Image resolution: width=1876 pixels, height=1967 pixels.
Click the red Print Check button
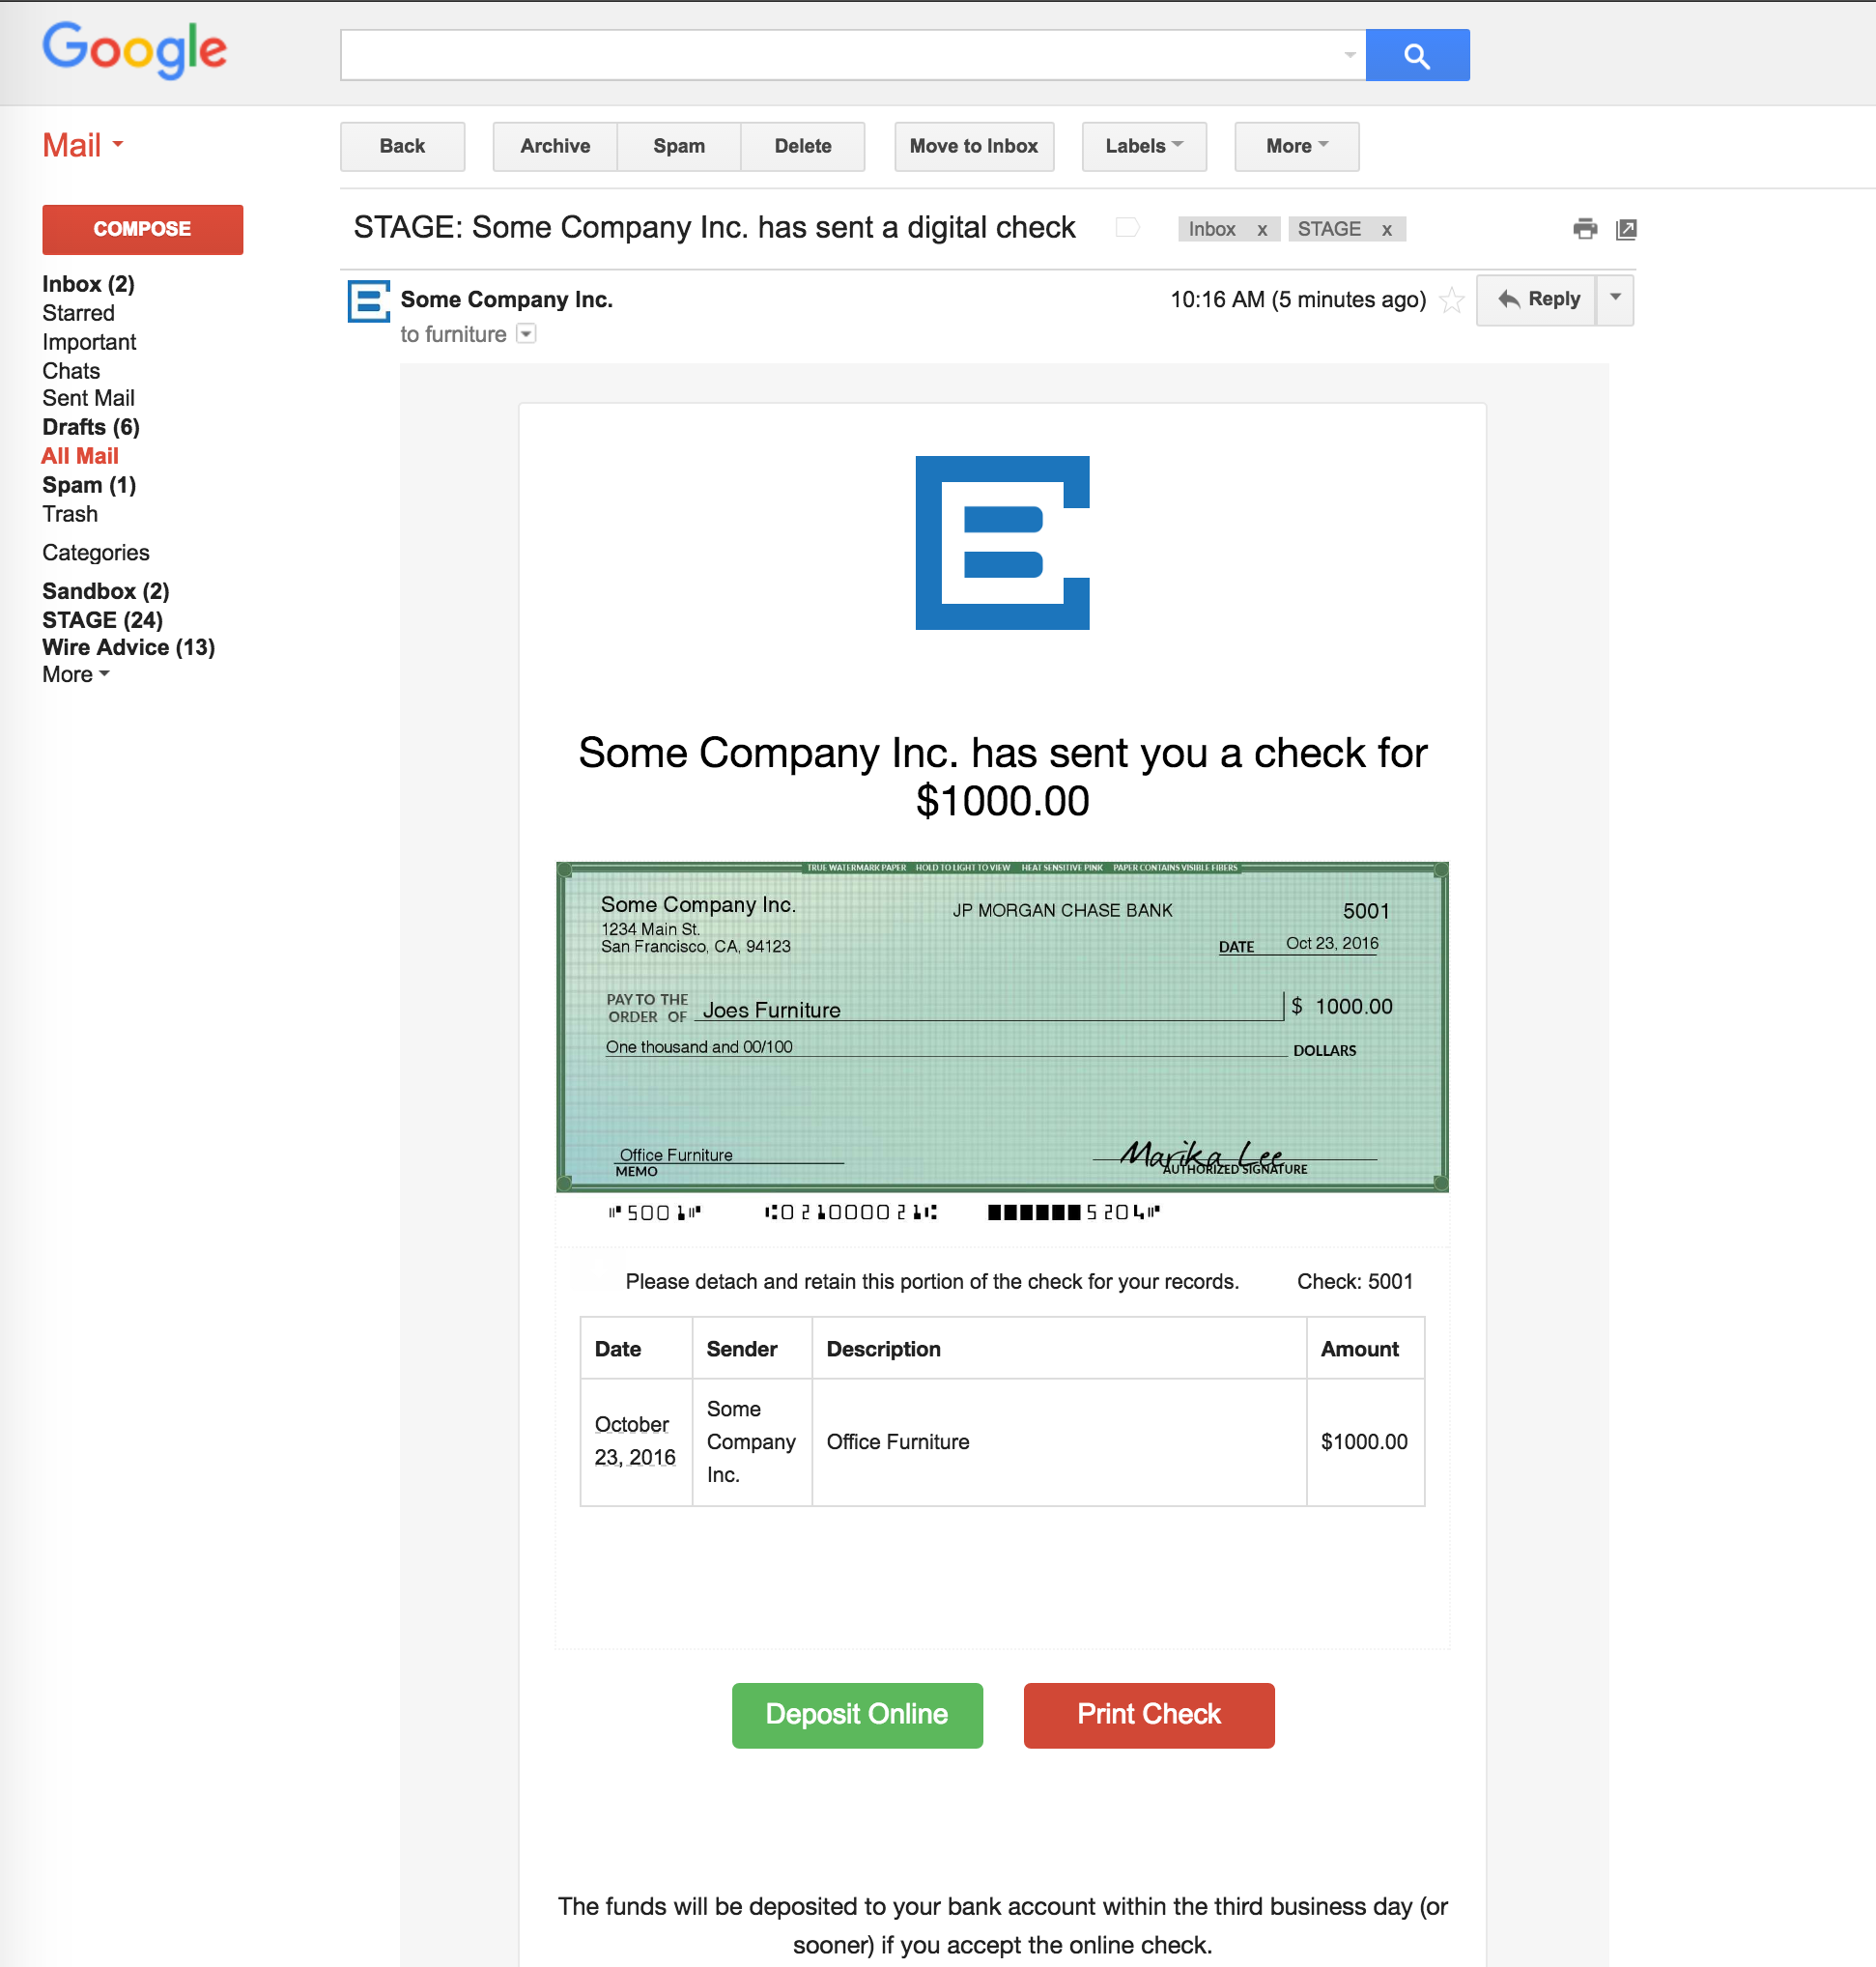tap(1148, 1714)
